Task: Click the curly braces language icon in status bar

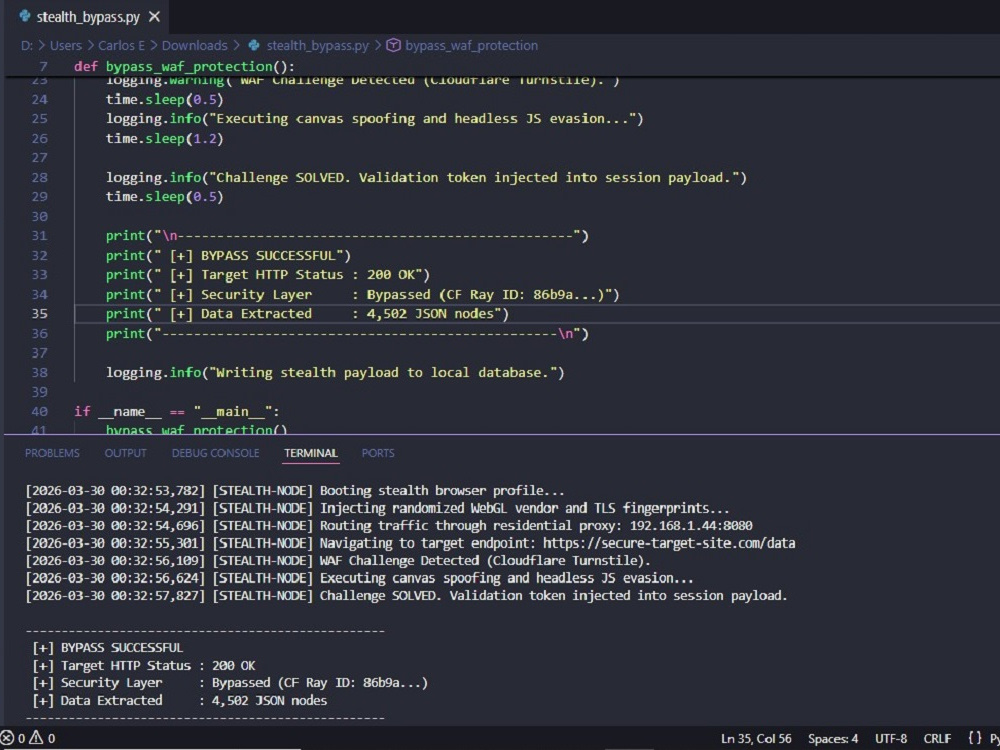Action: pyautogui.click(x=974, y=739)
